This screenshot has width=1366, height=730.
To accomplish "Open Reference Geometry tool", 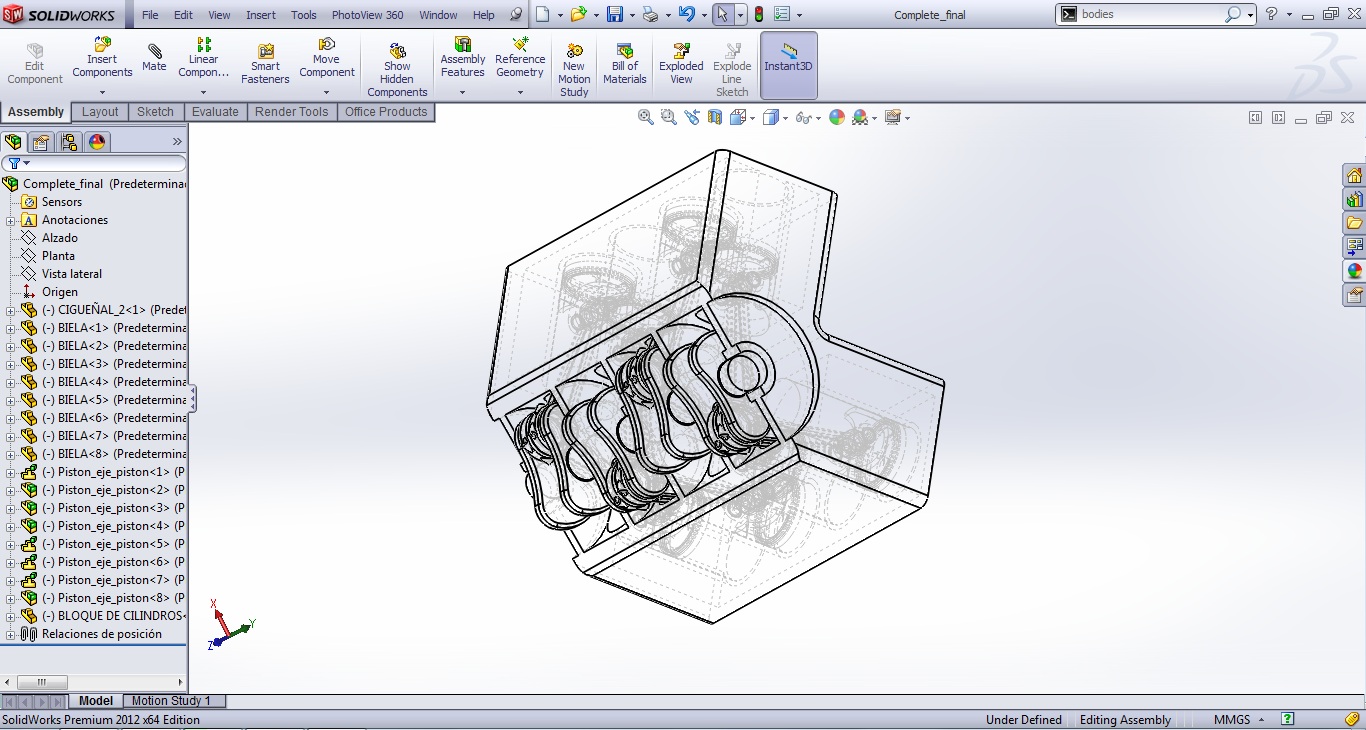I will click(520, 59).
